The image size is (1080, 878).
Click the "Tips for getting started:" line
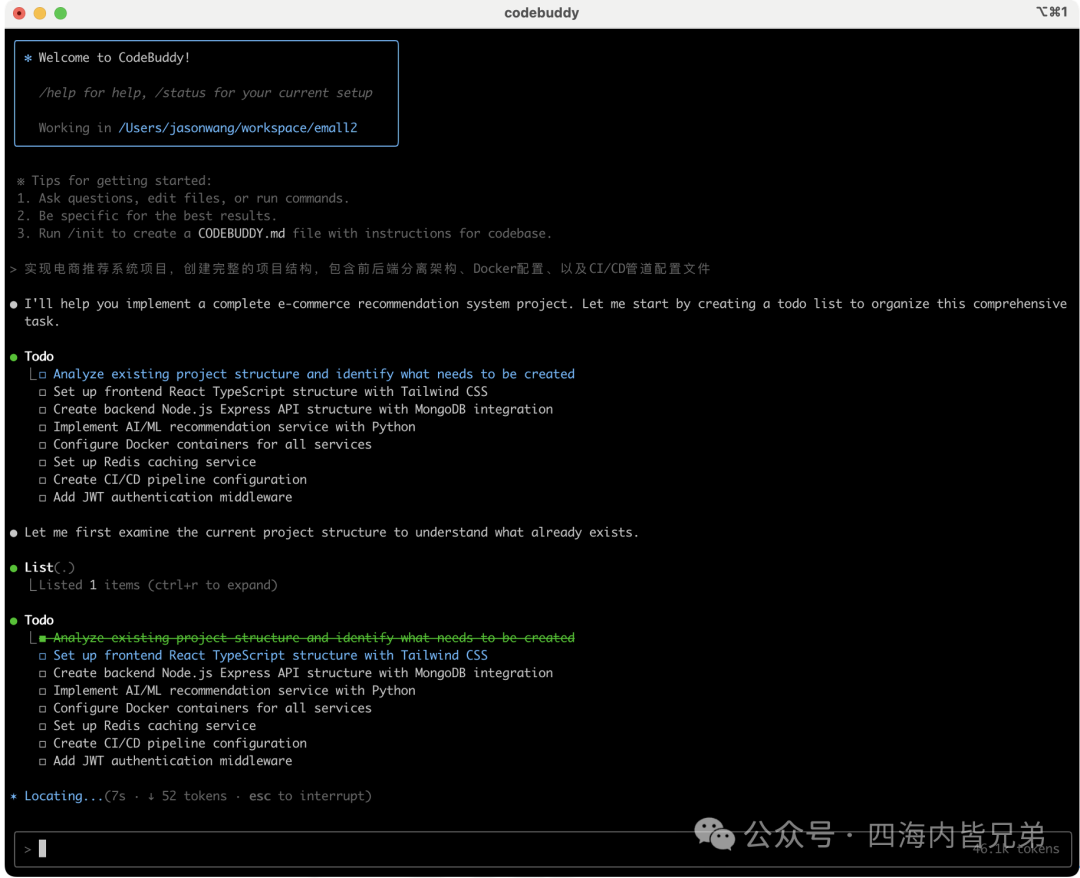point(122,181)
